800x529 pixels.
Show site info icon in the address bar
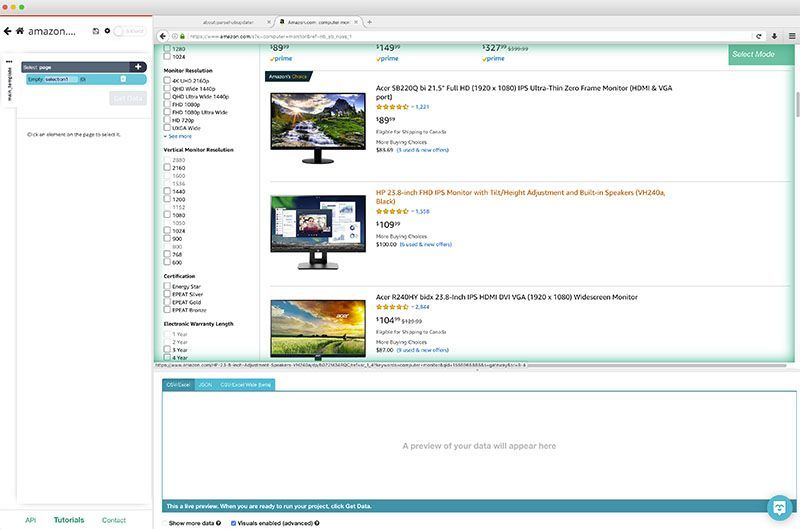tap(174, 36)
